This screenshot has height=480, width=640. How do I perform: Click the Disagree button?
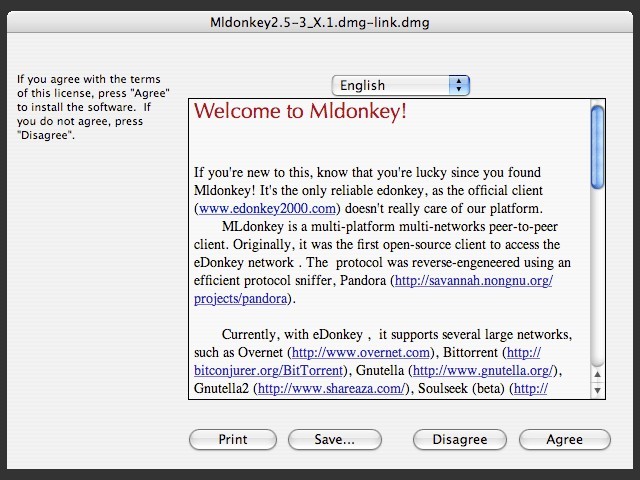pos(460,439)
